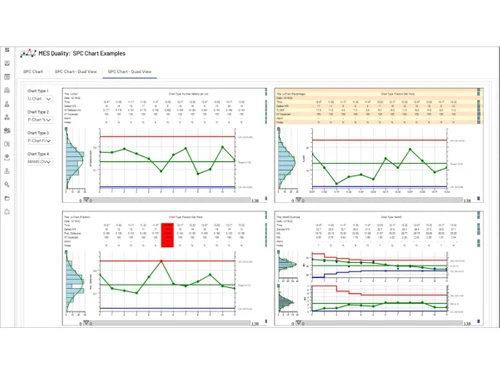Select the hierarchy tree icon in sidebar

click(7, 117)
